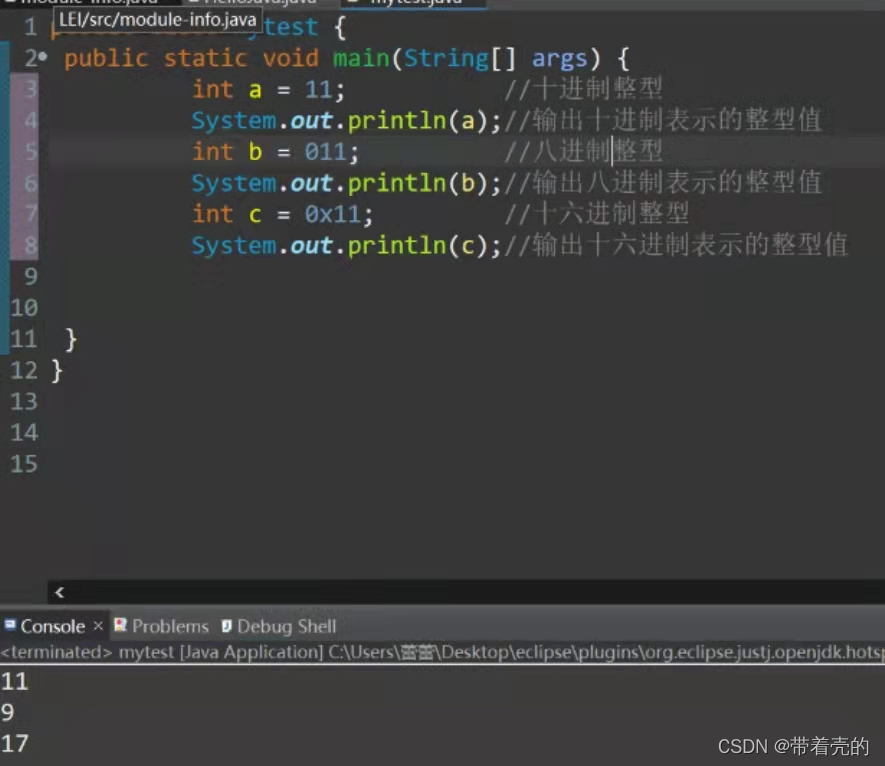Viewport: 885px width, 766px height.
Task: Close the Console view tab
Action: [98, 625]
